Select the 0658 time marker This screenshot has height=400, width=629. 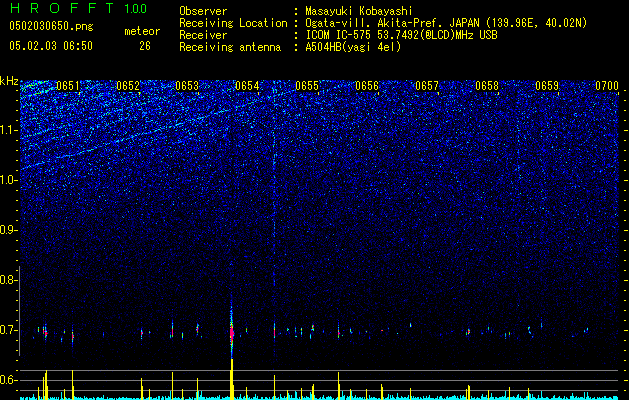click(x=487, y=86)
